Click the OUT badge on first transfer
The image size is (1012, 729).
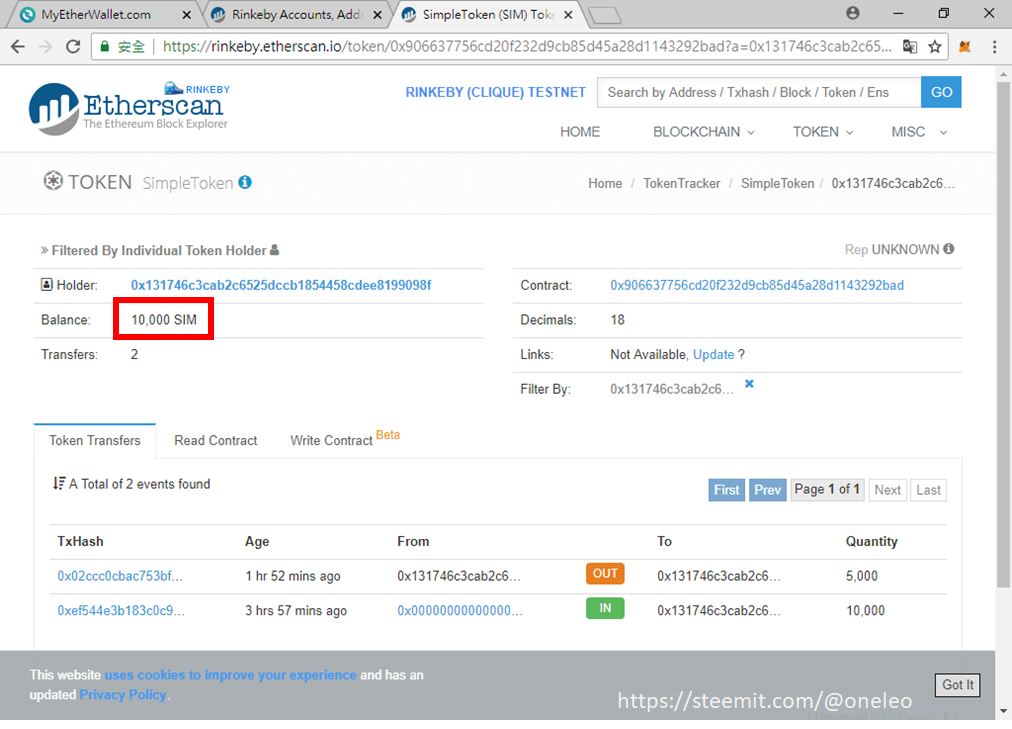pyautogui.click(x=605, y=574)
